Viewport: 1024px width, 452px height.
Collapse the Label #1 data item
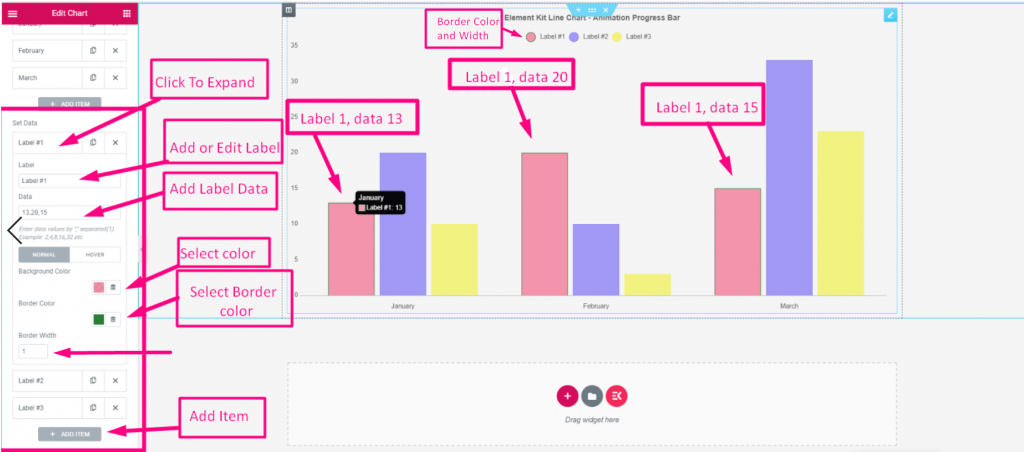[47, 142]
